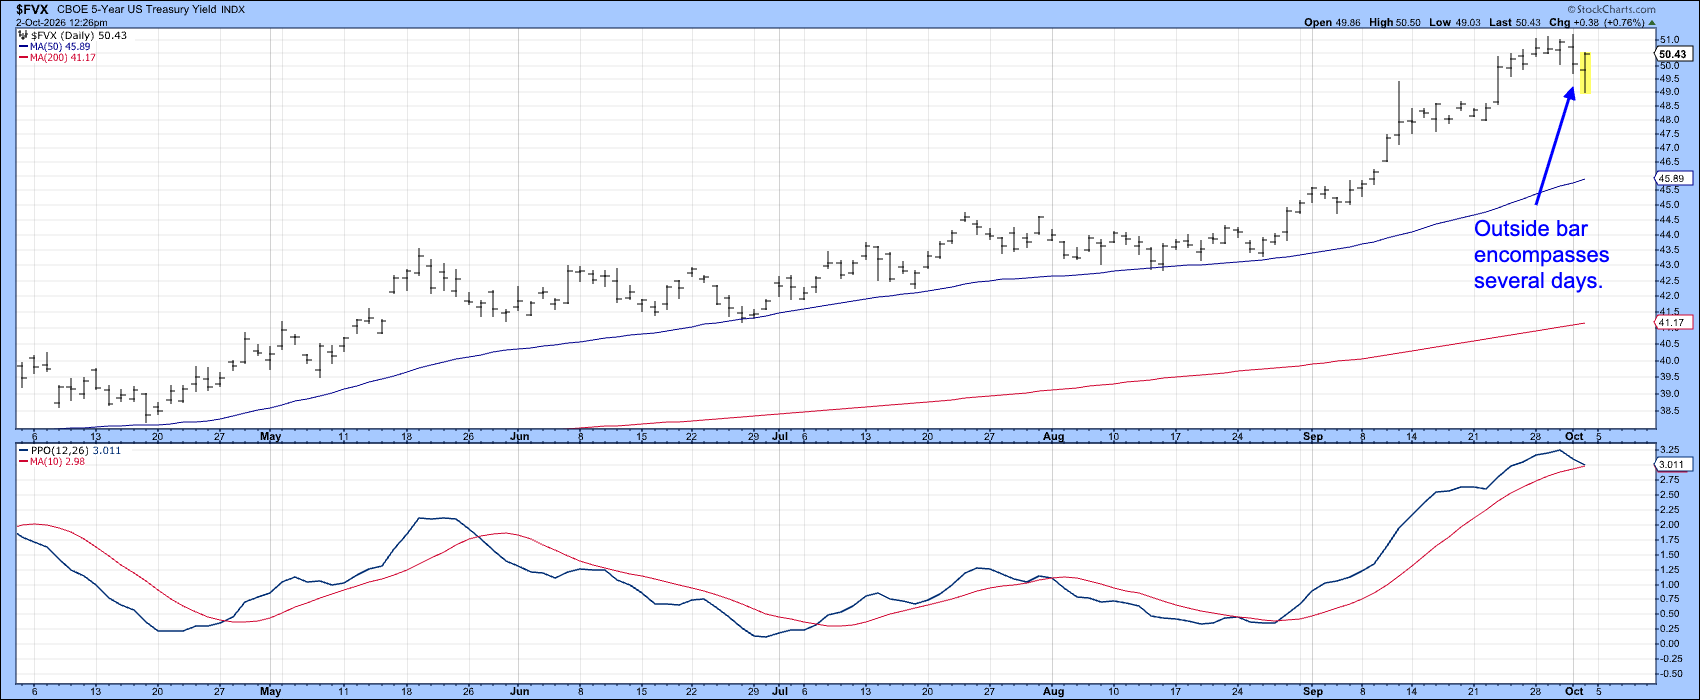Select the '$FVX (Daily) 50.43' legend entry
The width and height of the screenshot is (1700, 700).
click(72, 35)
